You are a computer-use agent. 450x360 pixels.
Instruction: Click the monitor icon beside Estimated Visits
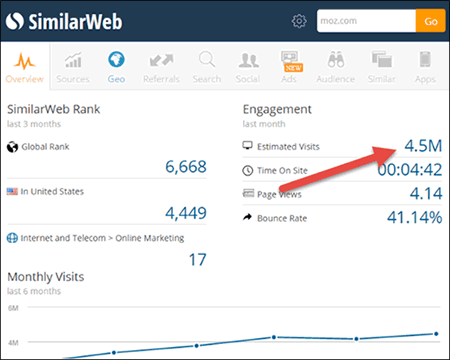[x=247, y=146]
